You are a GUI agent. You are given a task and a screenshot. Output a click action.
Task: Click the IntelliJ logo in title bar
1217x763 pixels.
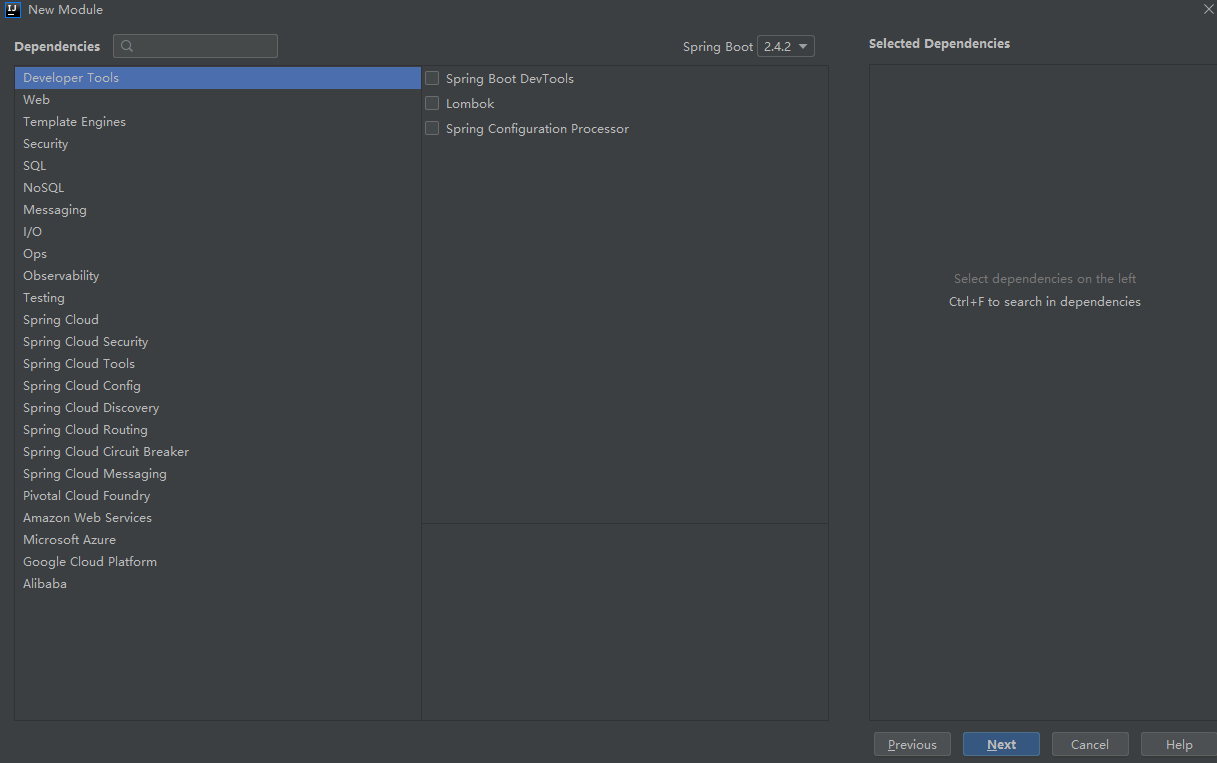click(x=13, y=10)
